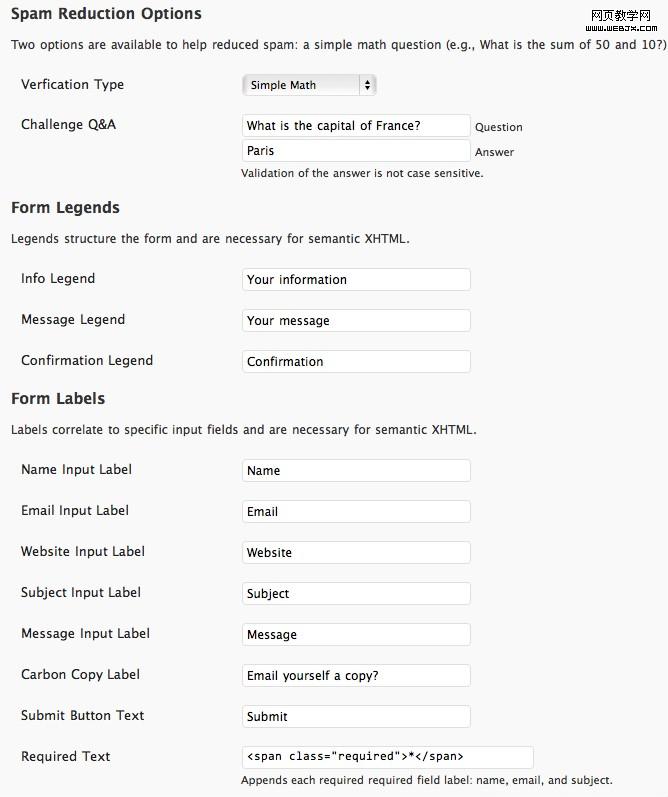Click the "Form Legends" section heading
Screen dimensions: 668x797
coord(65,208)
